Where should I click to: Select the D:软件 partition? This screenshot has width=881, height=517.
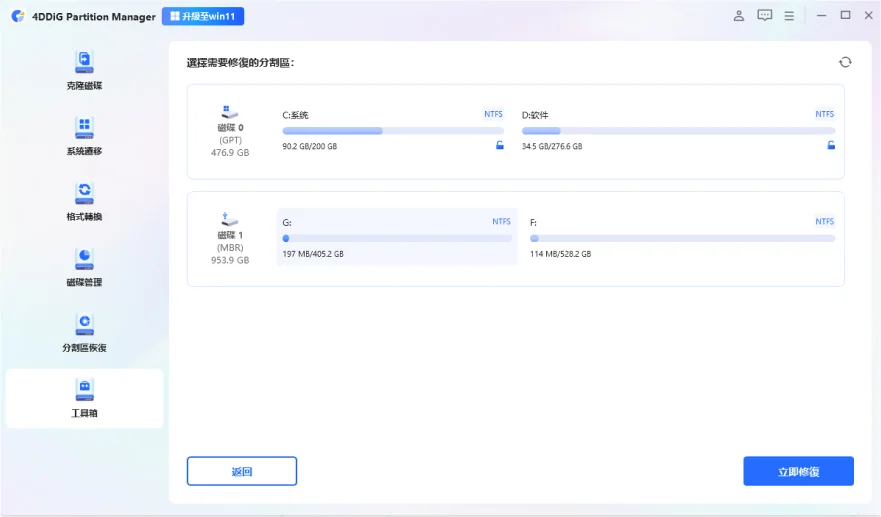[678, 130]
